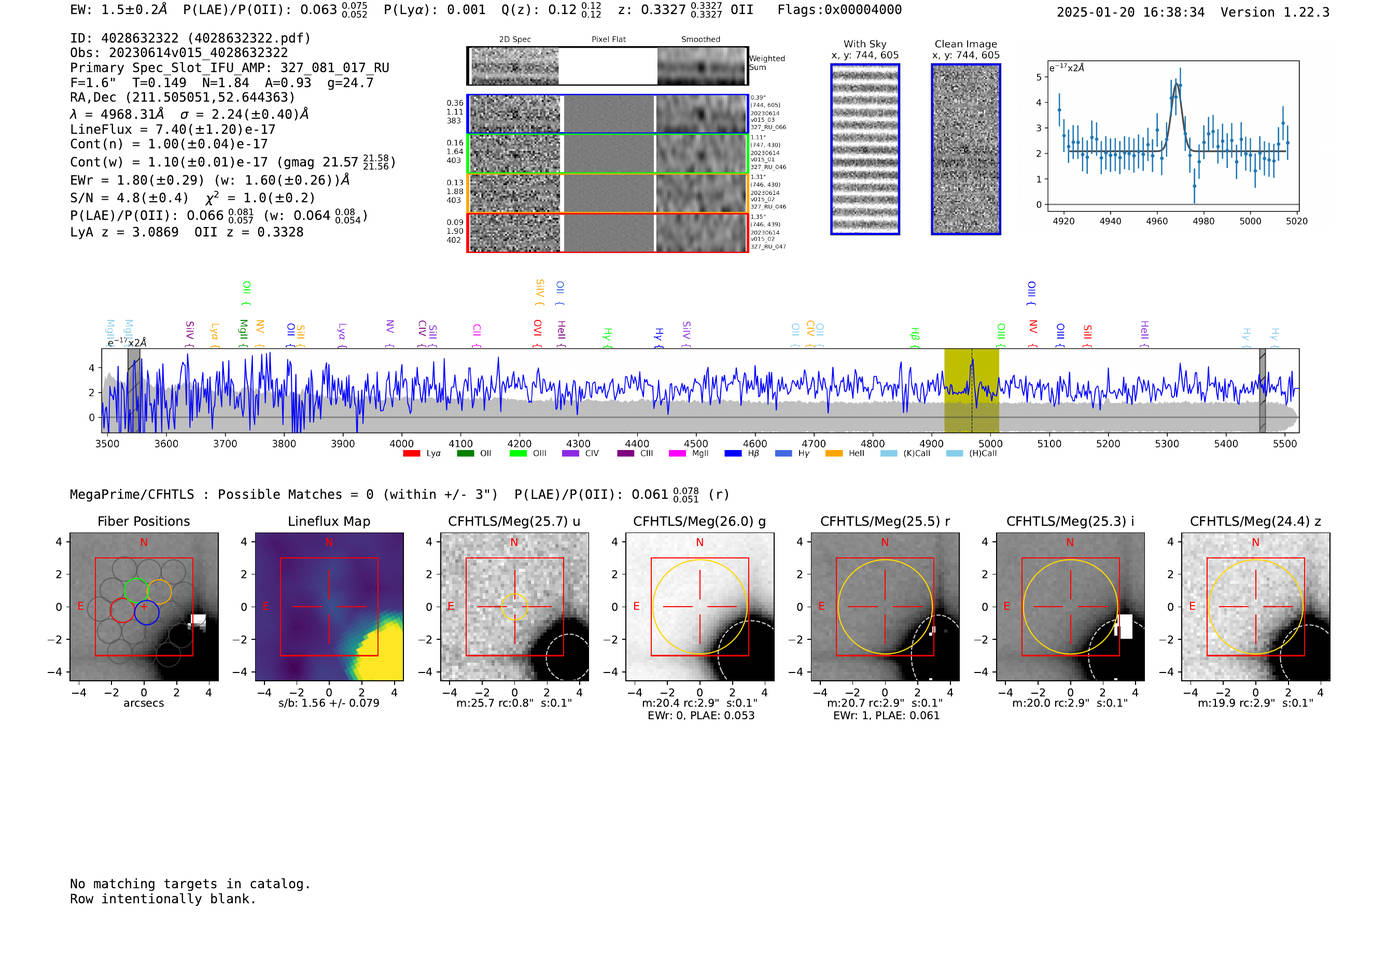The height and width of the screenshot is (953, 1400).
Task: Click the dark purple CIII legend swatch
Action: pos(626,454)
